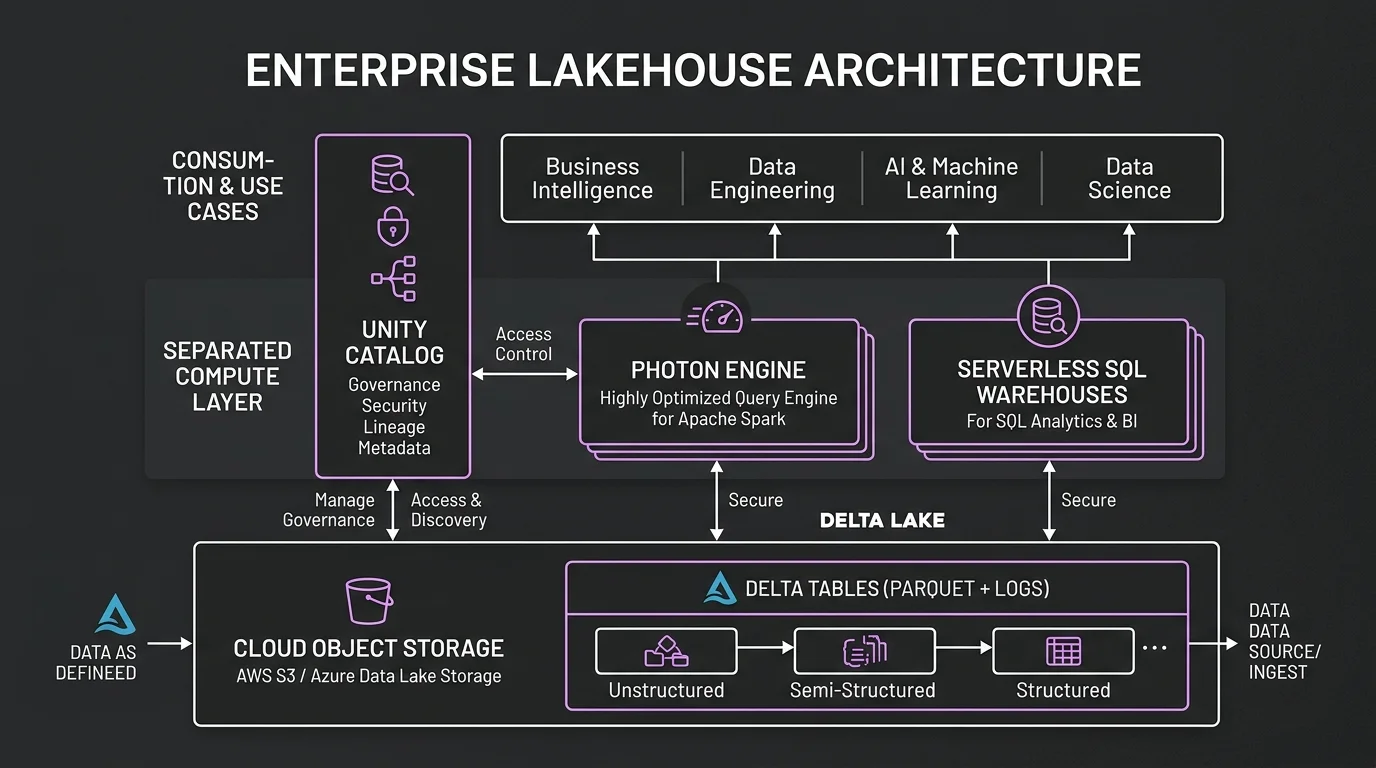Click the DELTA TABLES (PARQUET + LOGS) heading

pyautogui.click(x=897, y=588)
